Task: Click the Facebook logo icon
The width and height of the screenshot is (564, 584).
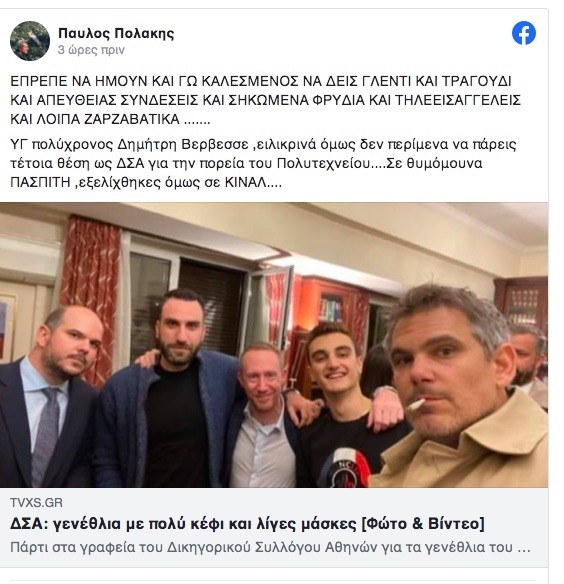Action: (523, 33)
